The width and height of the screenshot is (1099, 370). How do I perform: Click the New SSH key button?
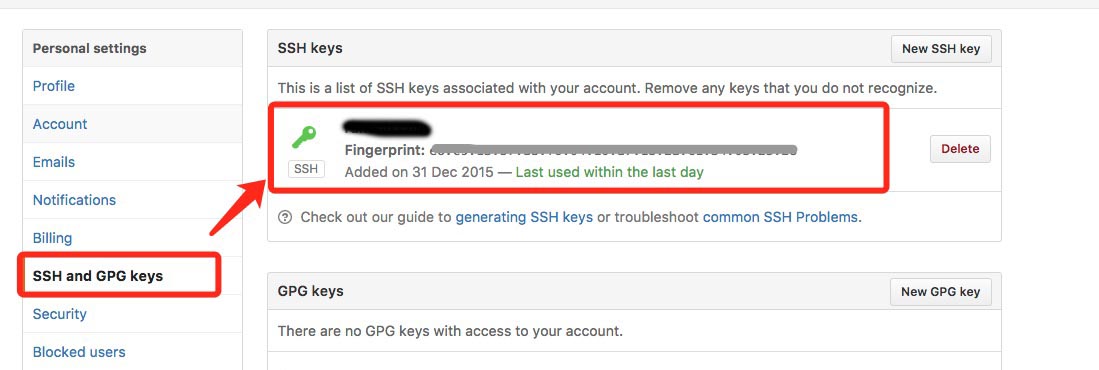941,49
